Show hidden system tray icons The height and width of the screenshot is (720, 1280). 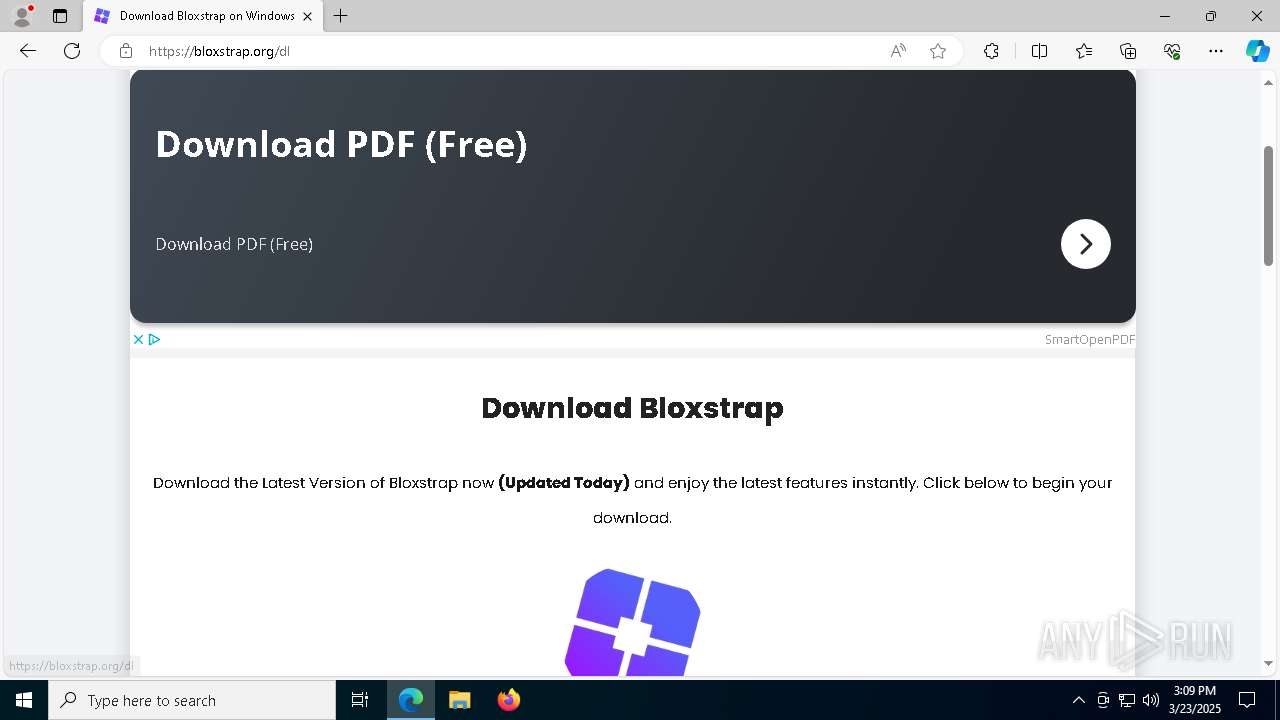tap(1078, 700)
